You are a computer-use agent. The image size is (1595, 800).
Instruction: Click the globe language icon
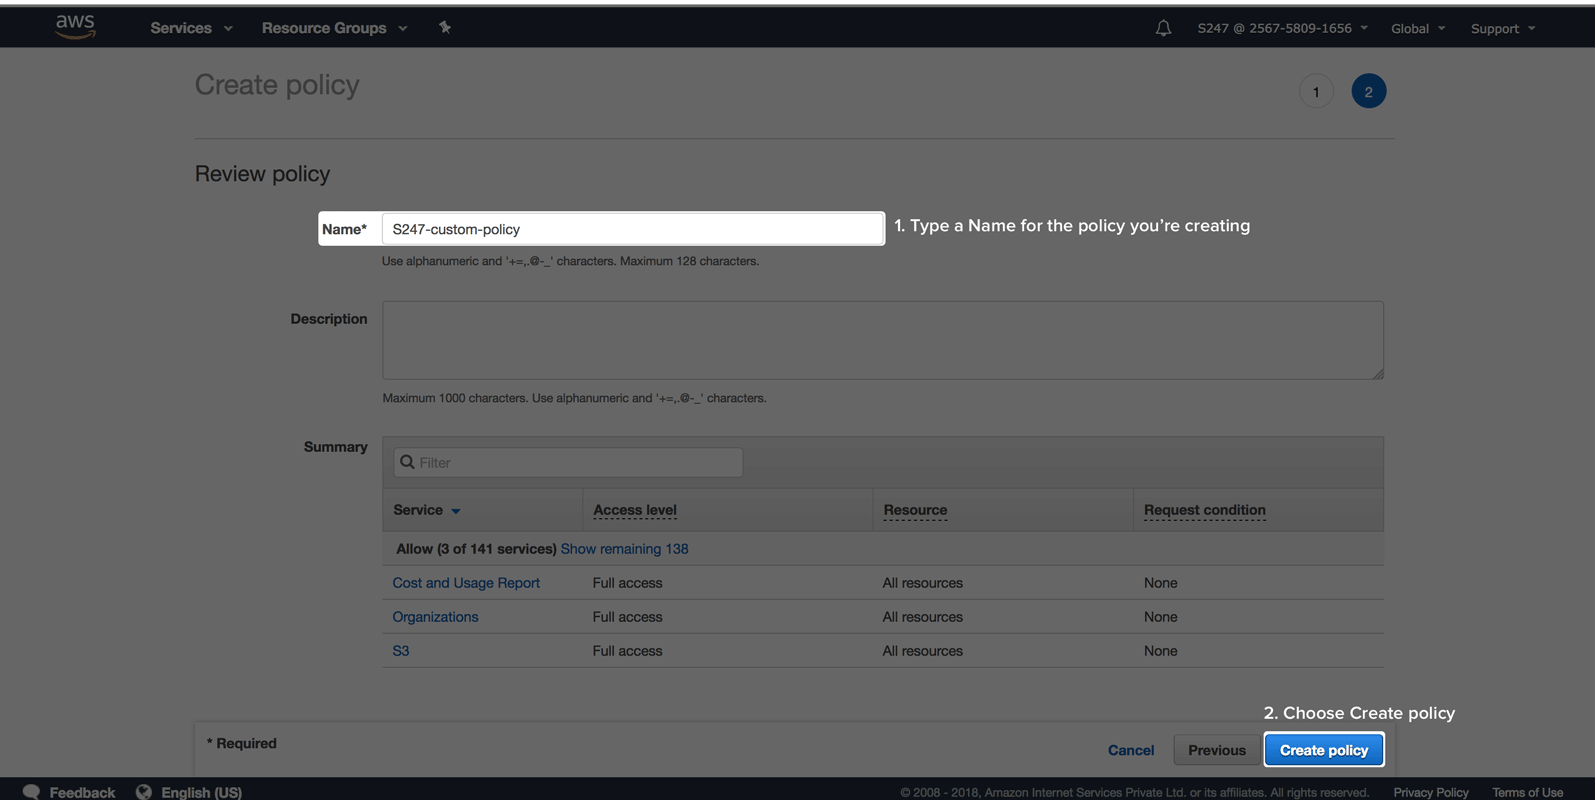point(144,791)
